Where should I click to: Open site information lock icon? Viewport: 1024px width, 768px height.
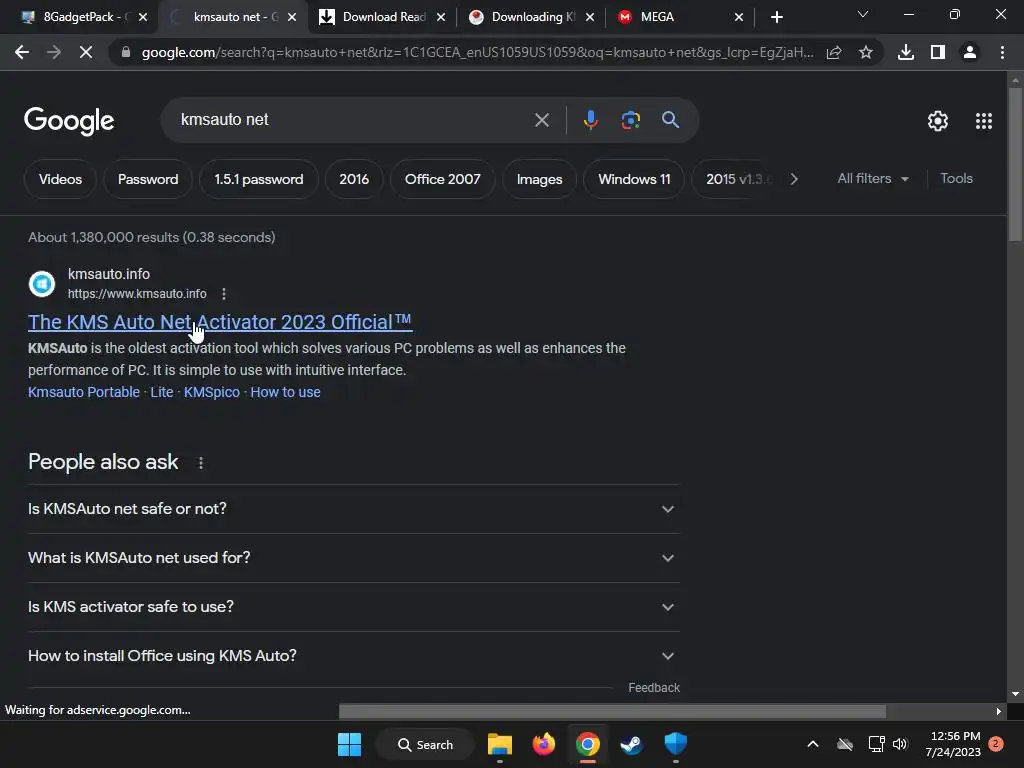126,52
